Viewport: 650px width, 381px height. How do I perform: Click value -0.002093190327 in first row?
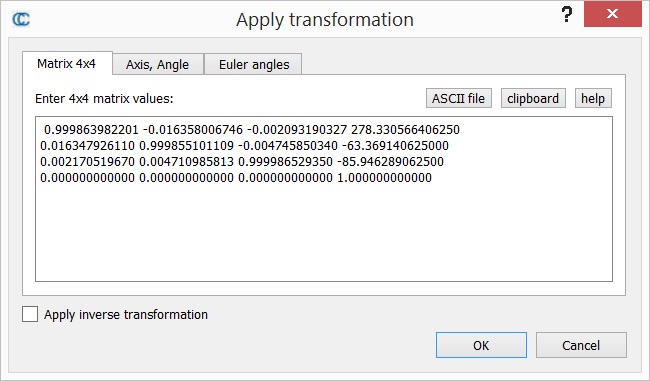[x=297, y=130]
